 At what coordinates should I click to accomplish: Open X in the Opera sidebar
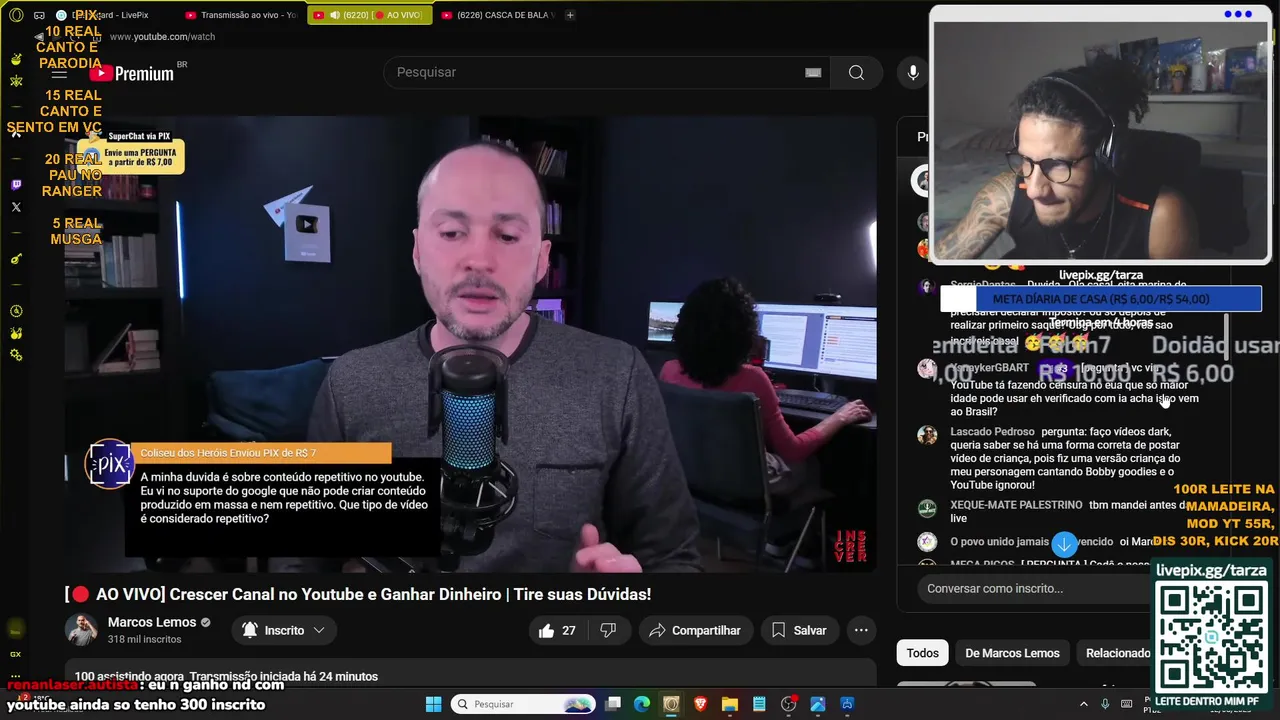(16, 207)
